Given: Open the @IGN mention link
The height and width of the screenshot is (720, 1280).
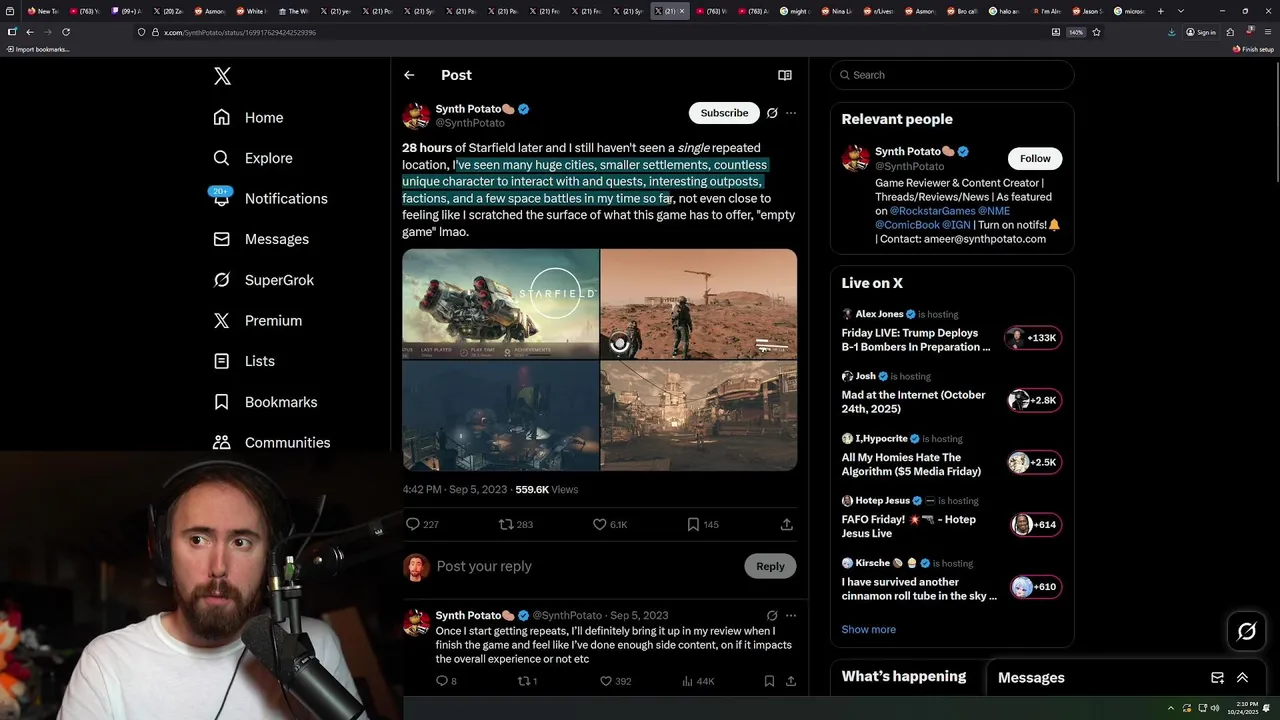Looking at the screenshot, I should (x=956, y=225).
